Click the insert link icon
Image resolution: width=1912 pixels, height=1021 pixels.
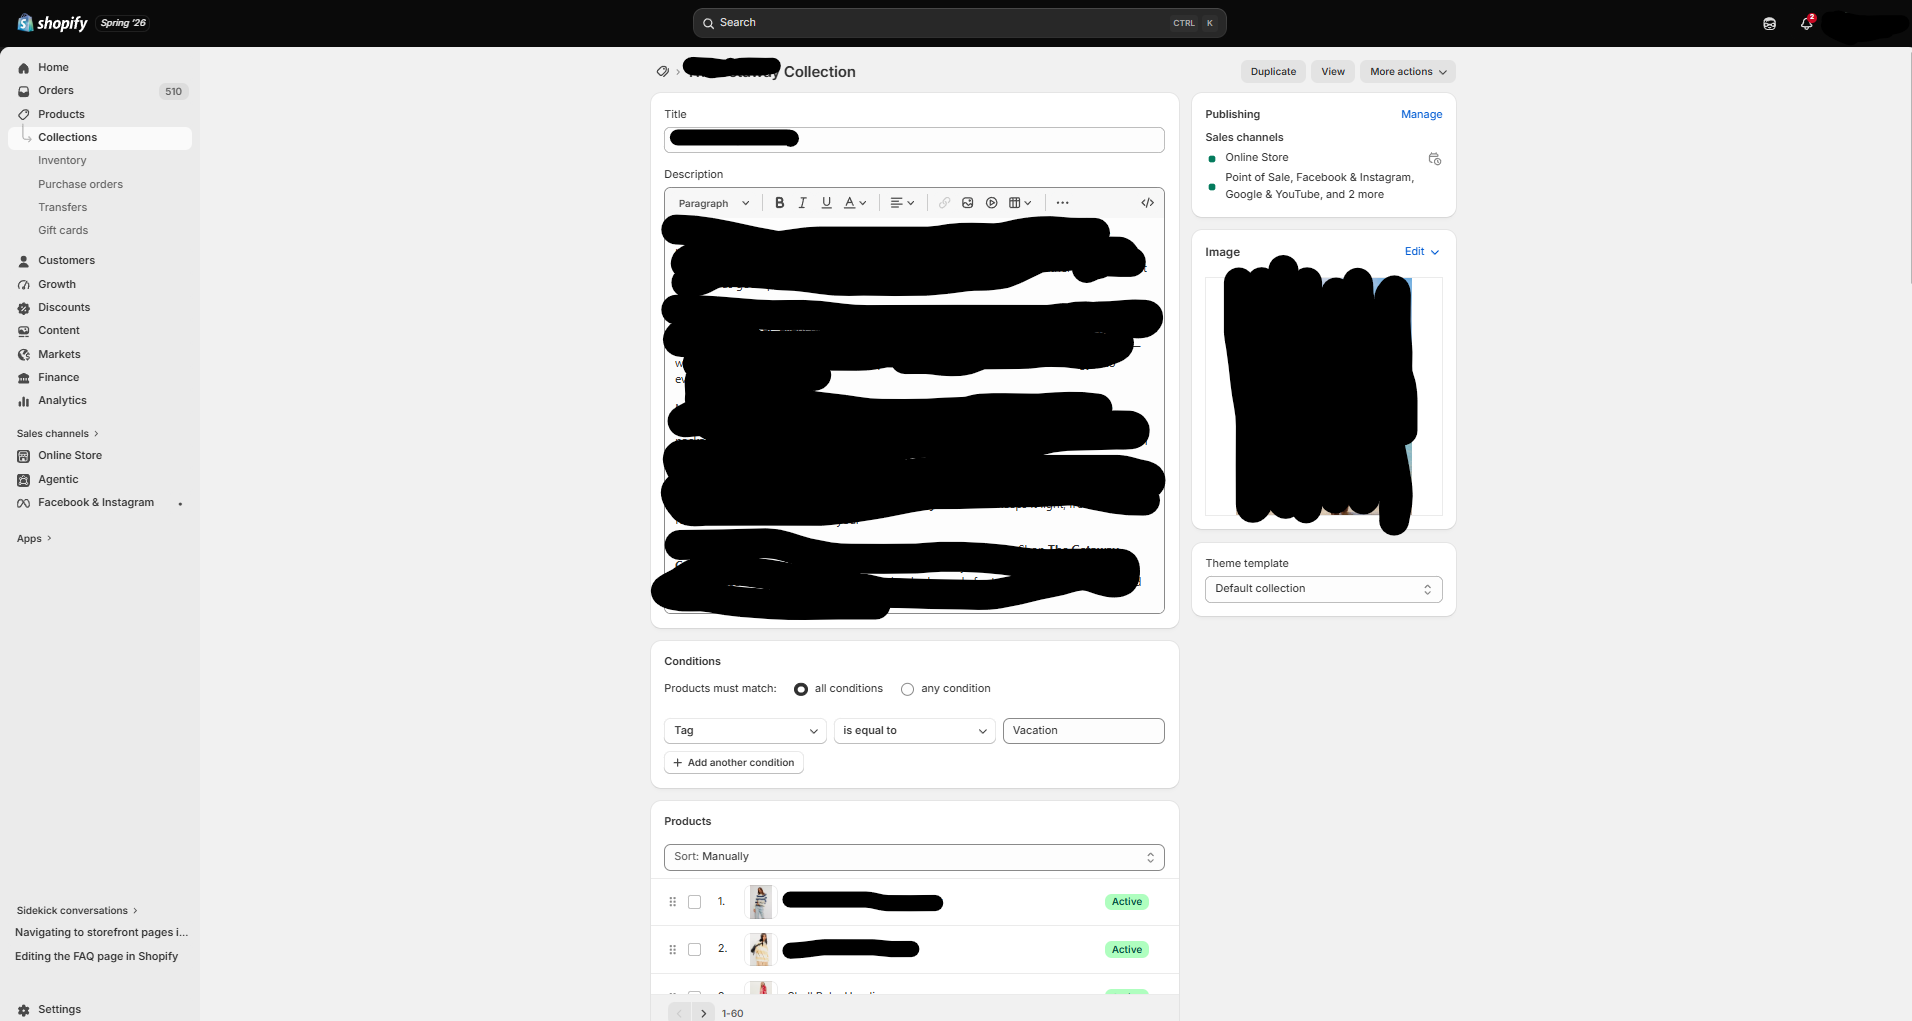(944, 203)
